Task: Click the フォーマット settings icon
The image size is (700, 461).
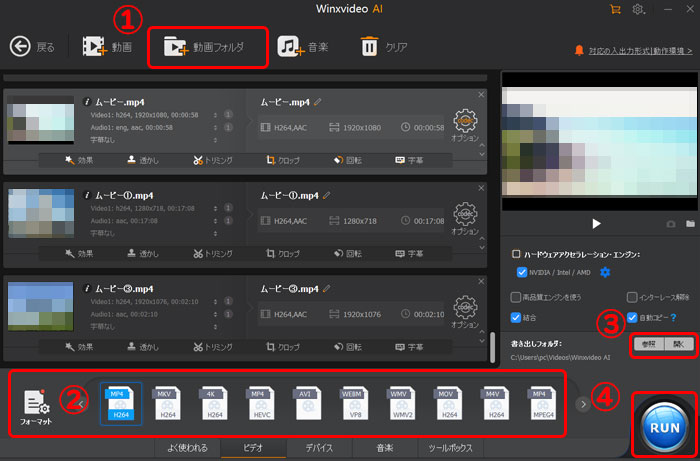Action: point(38,403)
